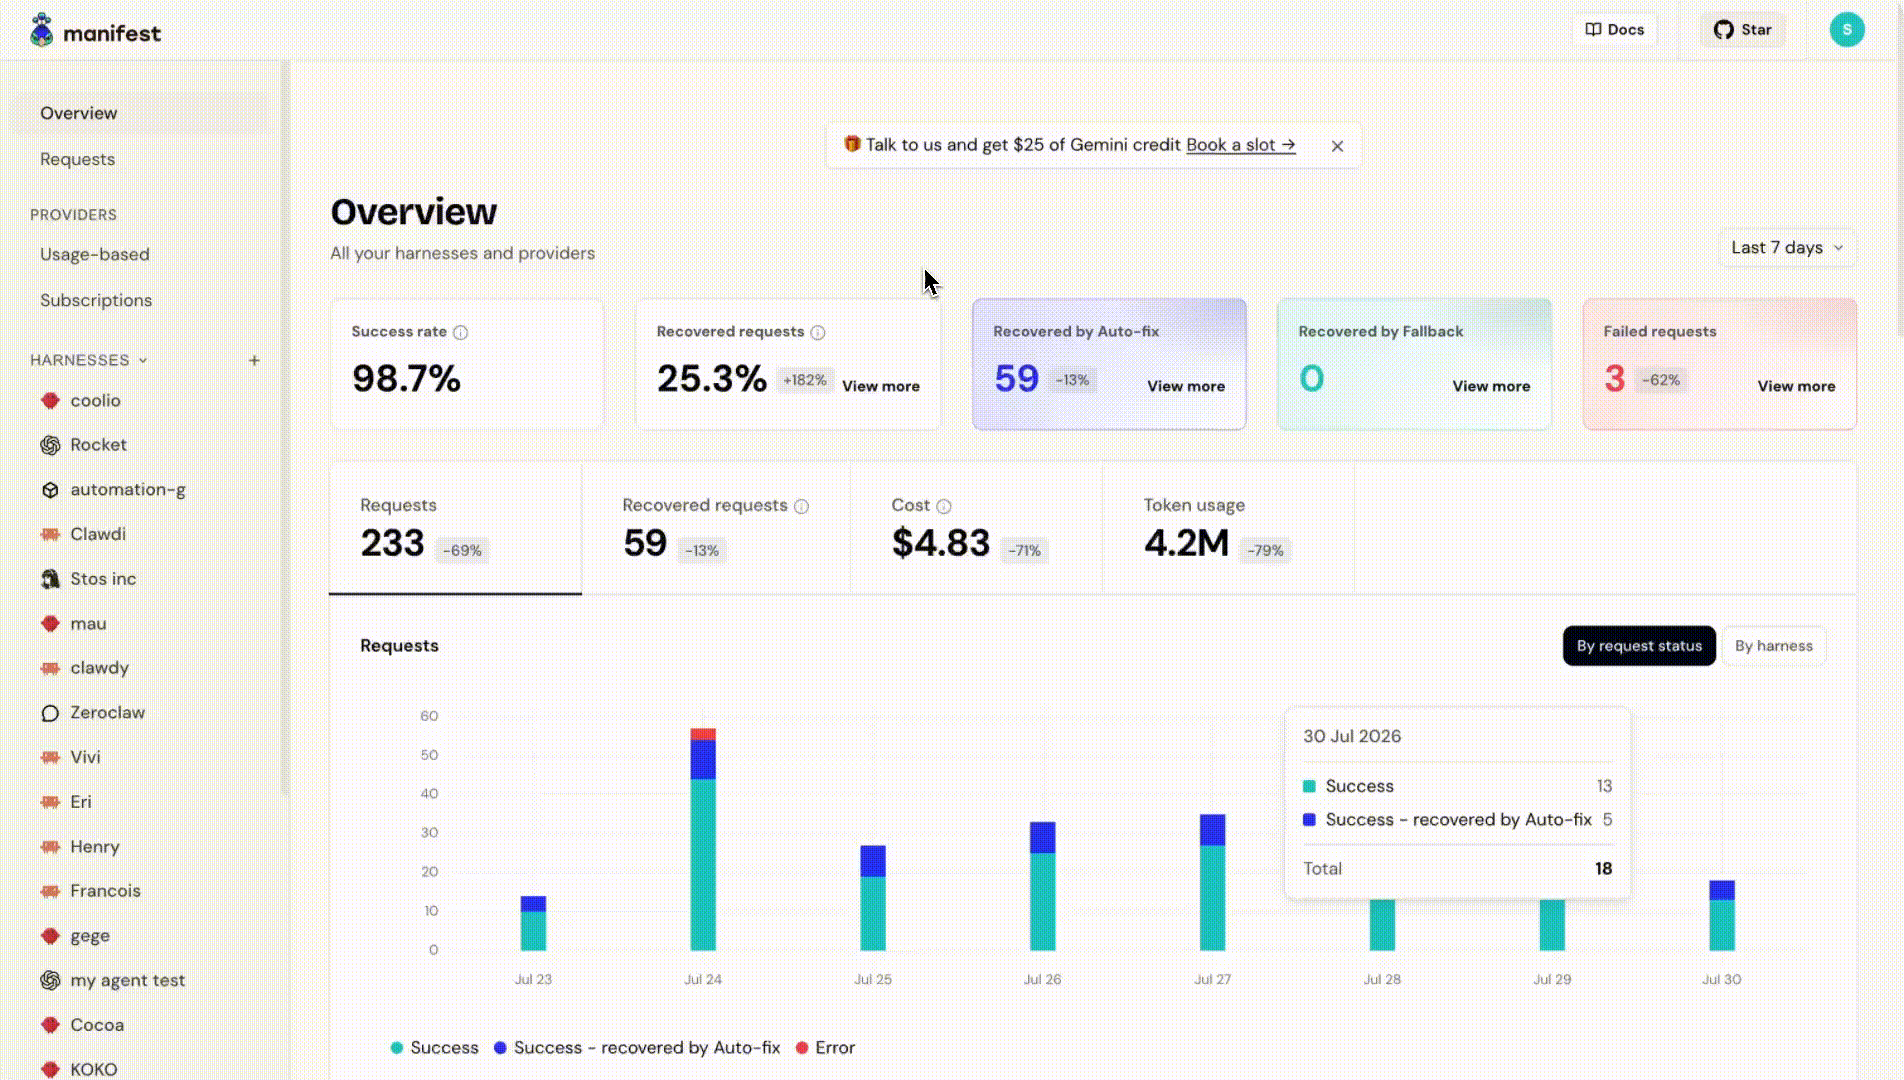Click the Jul 24 bar

click(703, 839)
